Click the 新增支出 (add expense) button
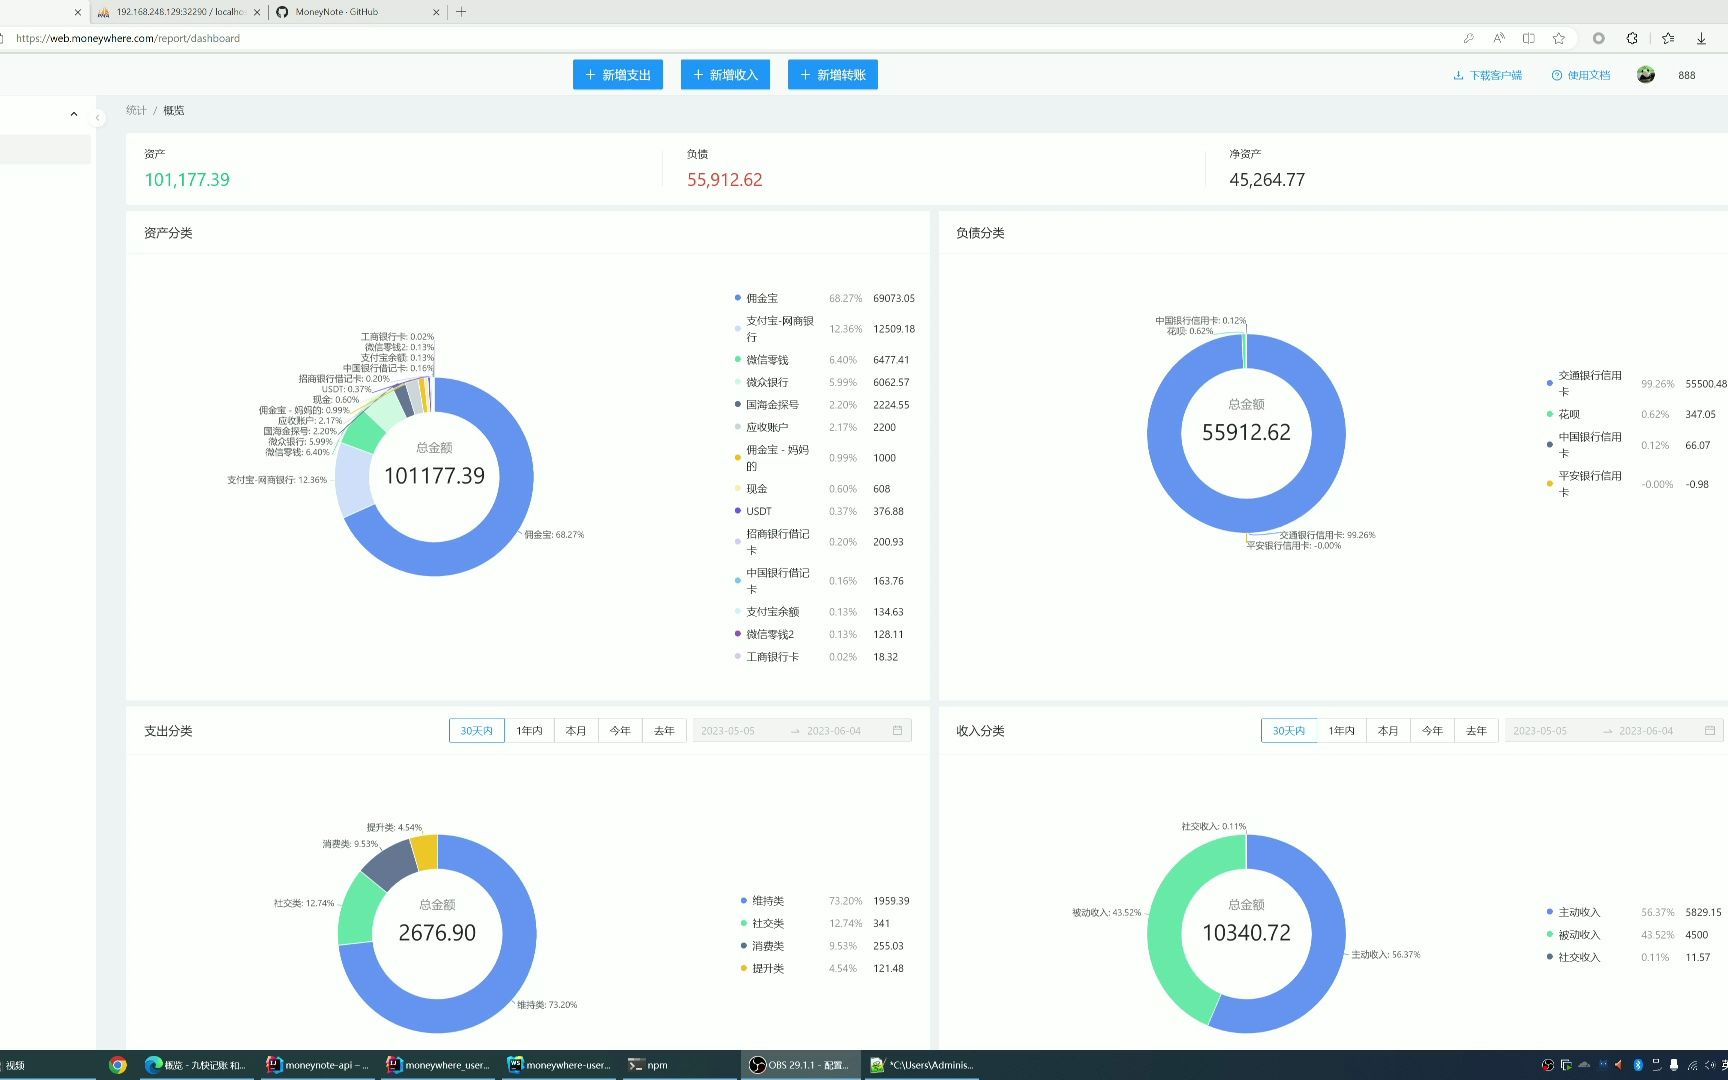Viewport: 1728px width, 1080px height. (x=617, y=75)
